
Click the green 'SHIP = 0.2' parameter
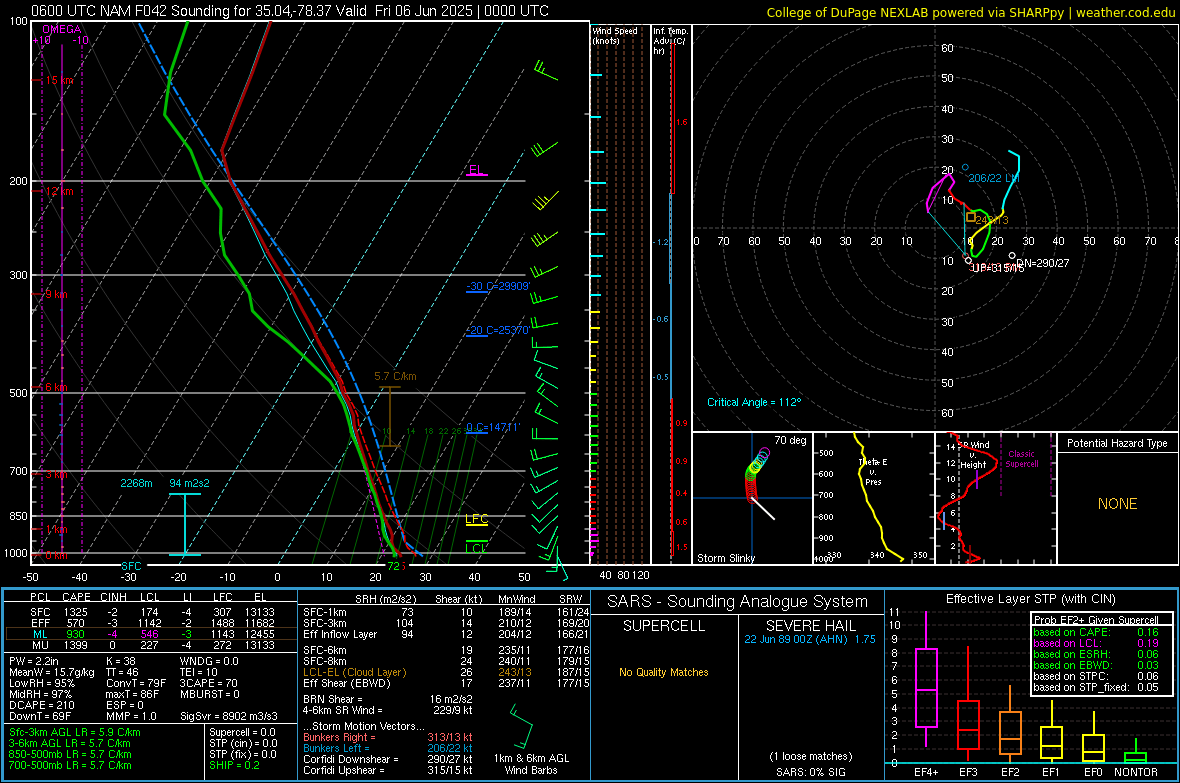234,765
